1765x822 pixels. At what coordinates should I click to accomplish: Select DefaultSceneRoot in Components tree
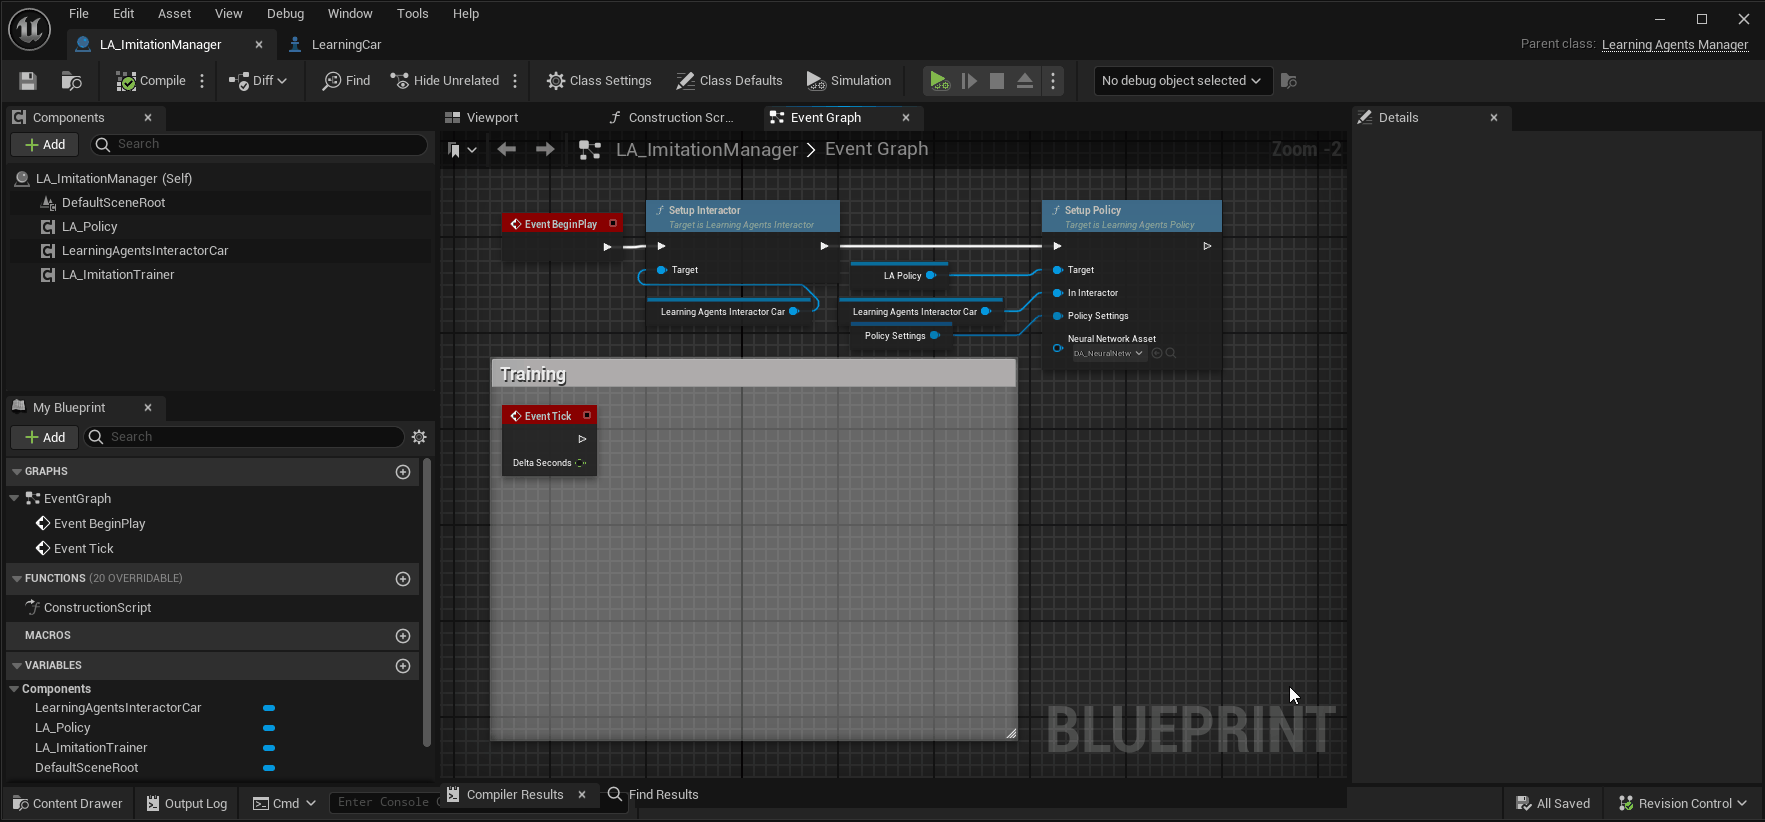[114, 203]
